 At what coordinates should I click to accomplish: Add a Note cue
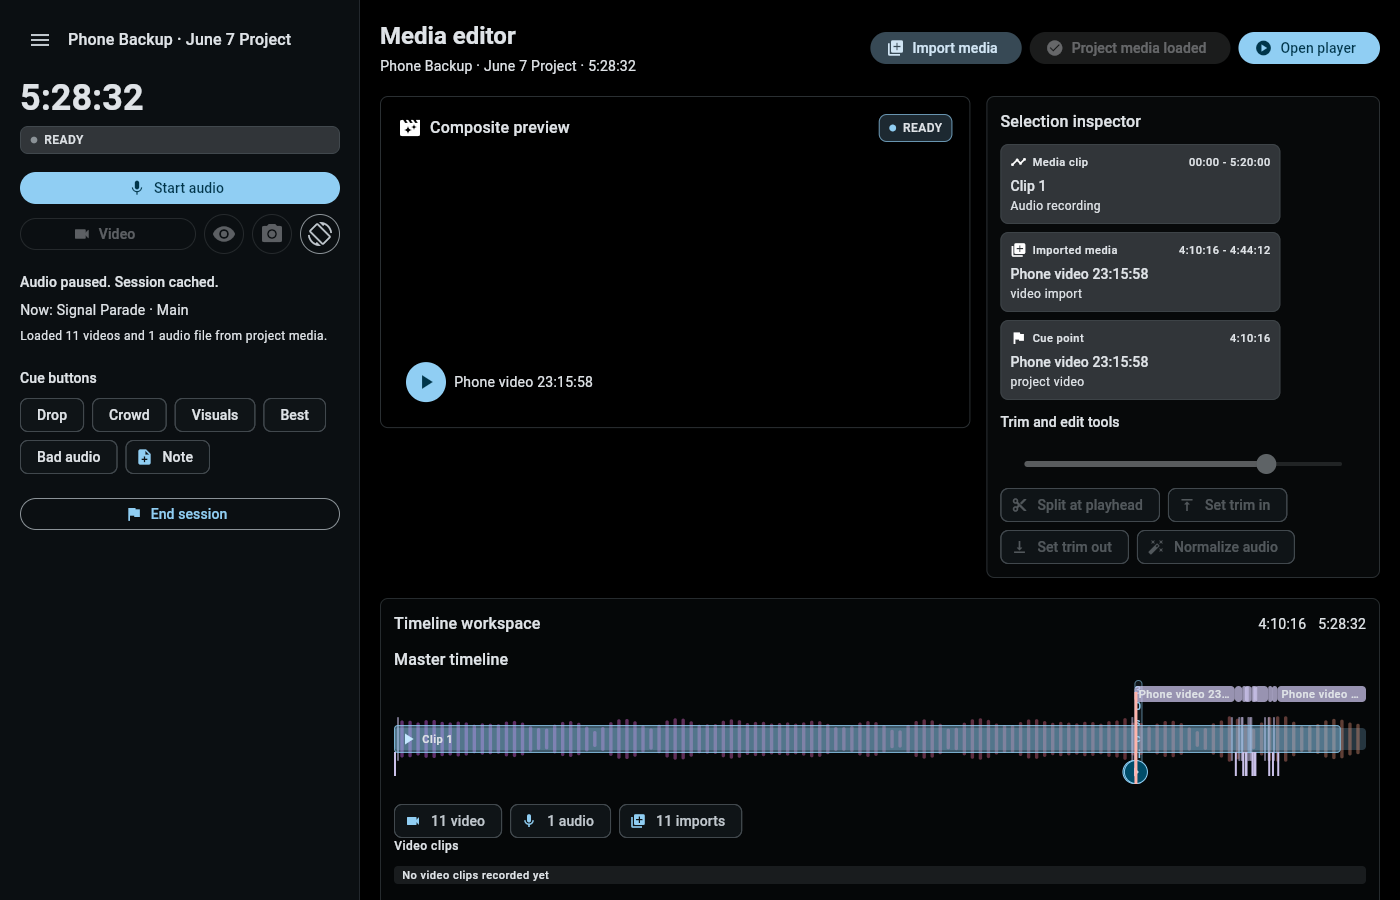[168, 457]
